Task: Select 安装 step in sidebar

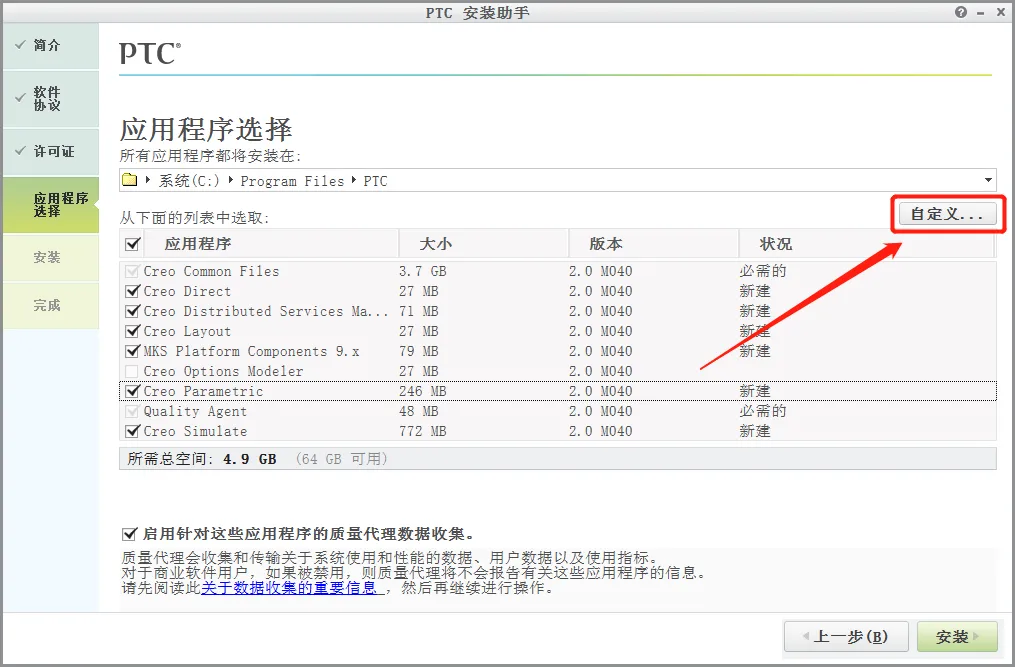Action: [51, 257]
